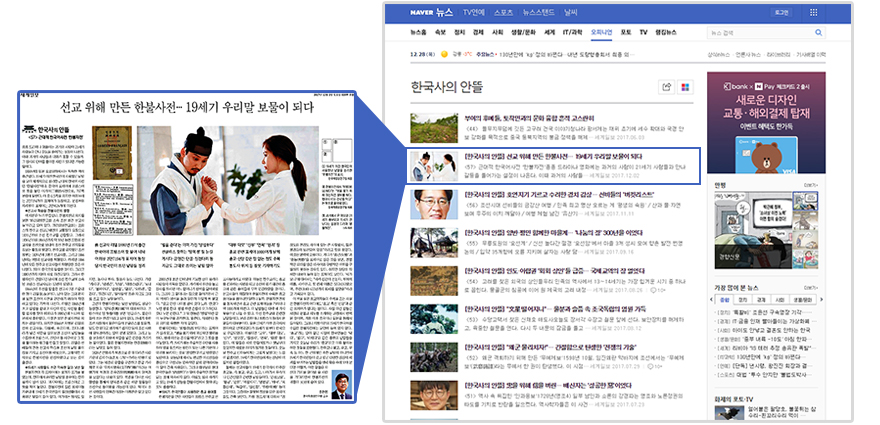The image size is (880, 425).
Task: Click thumbnail of 한불사전 article
Action: 434,166
